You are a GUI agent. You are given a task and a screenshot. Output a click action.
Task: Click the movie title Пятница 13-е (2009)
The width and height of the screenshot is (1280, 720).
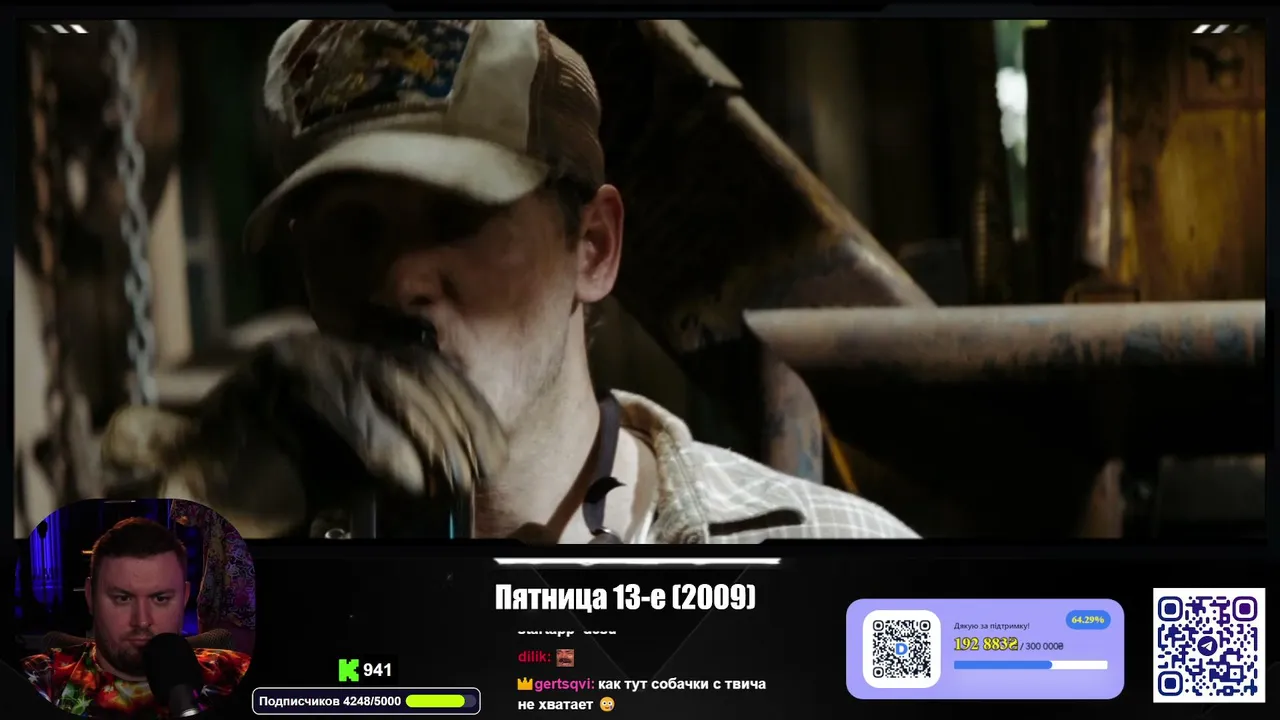[625, 598]
